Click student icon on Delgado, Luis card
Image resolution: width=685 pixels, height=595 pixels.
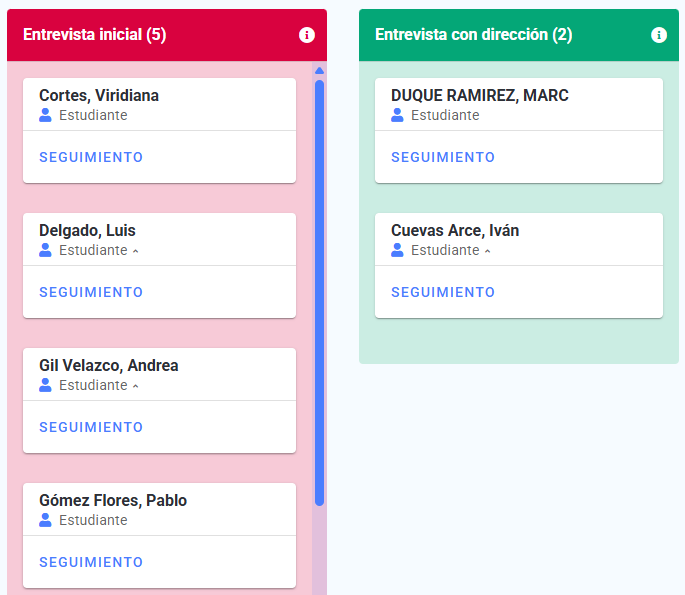coord(45,250)
